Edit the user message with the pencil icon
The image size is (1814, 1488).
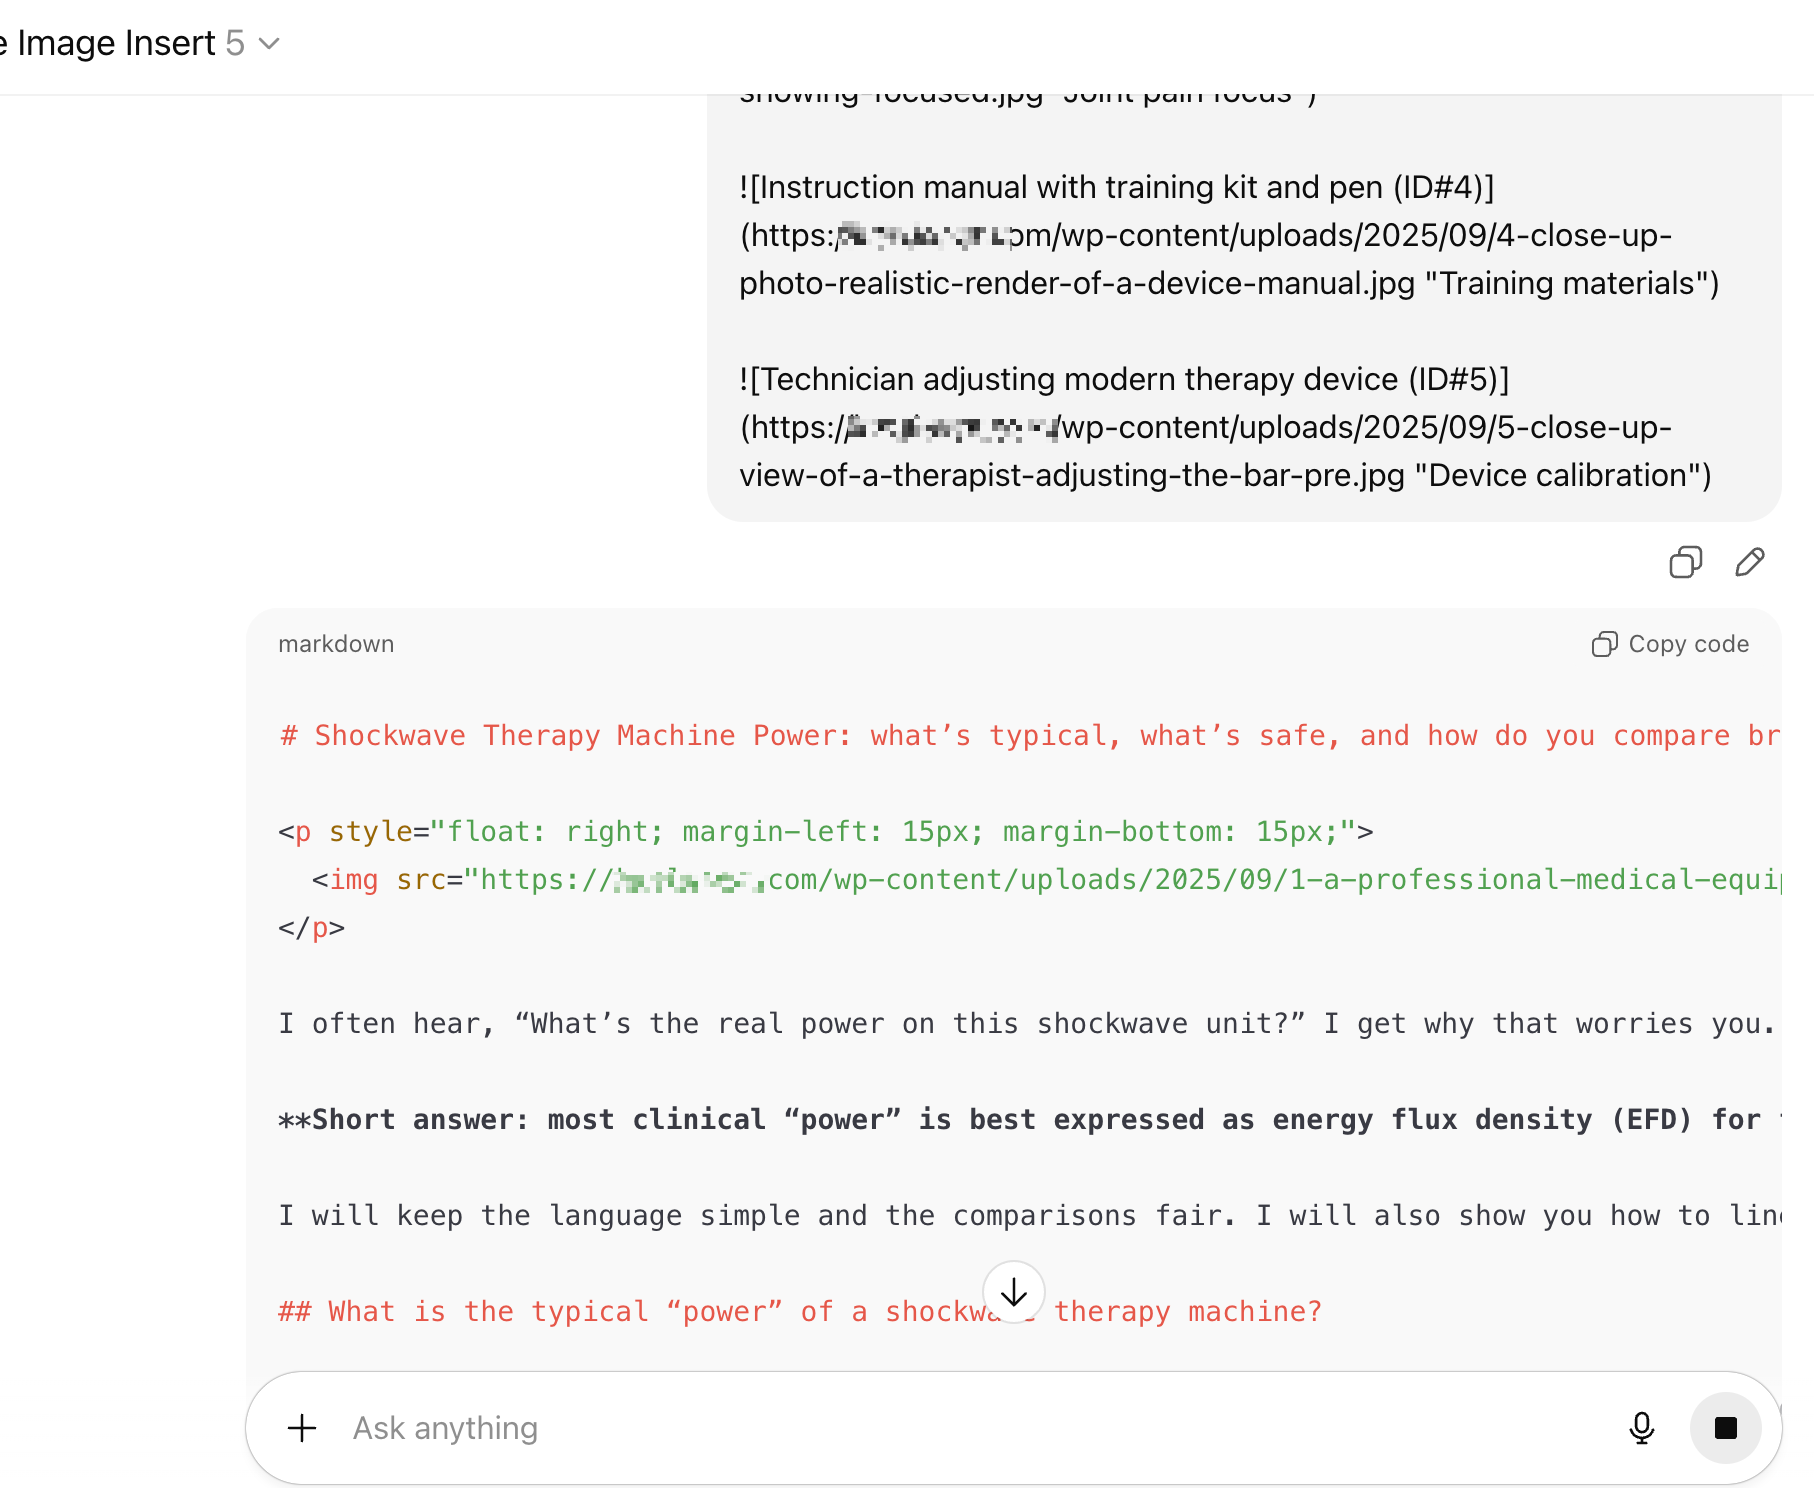click(1750, 562)
